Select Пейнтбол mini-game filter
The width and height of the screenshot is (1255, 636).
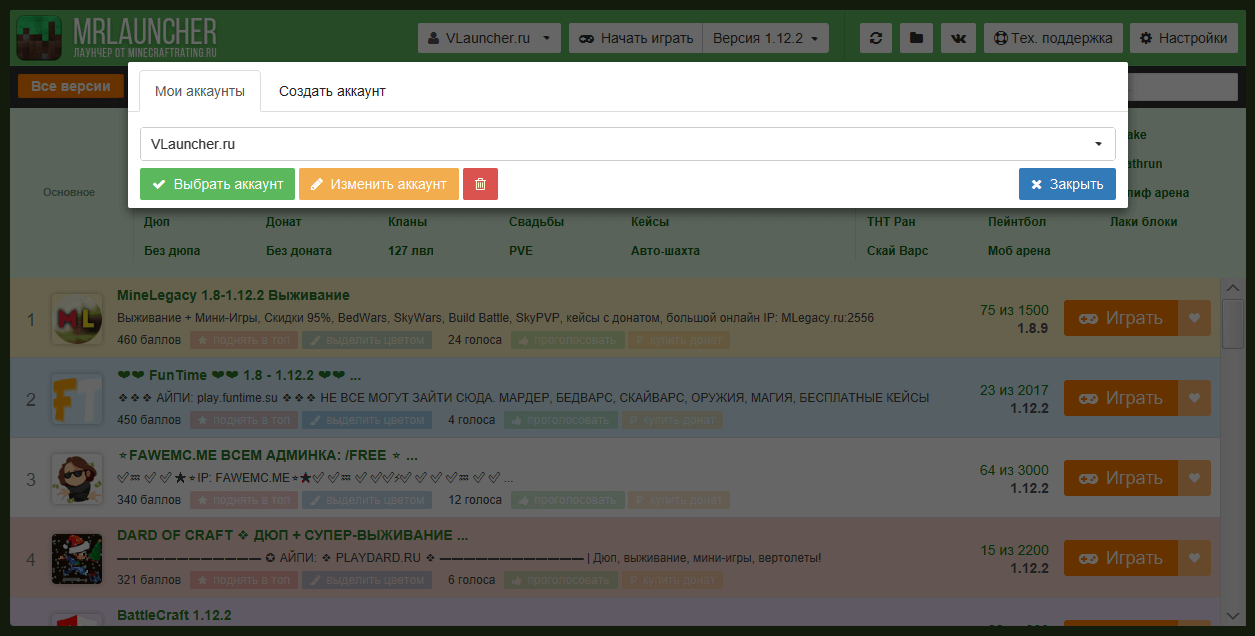[x=1017, y=222]
